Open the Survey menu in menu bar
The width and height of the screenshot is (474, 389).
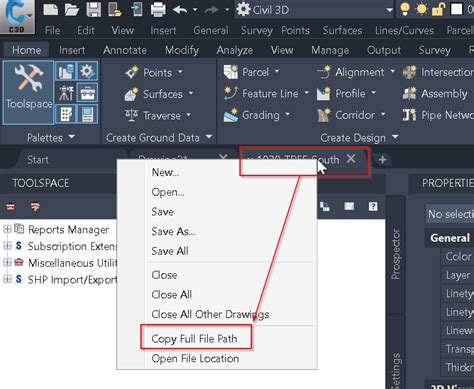tap(257, 31)
